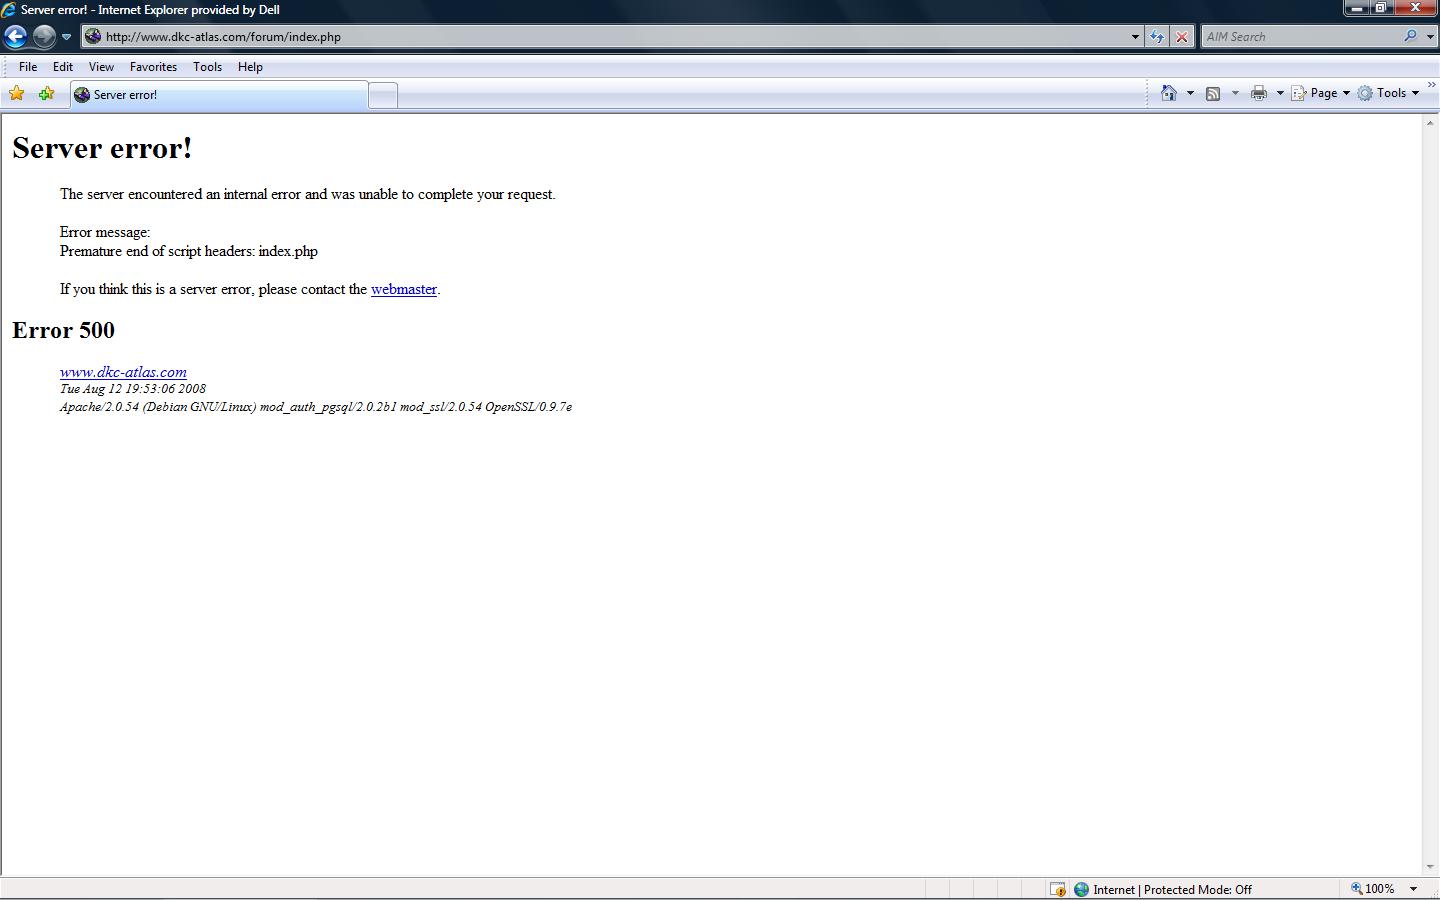Screen dimensions: 1440x900
Task: Open the Page dropdown menu
Action: (x=1321, y=93)
